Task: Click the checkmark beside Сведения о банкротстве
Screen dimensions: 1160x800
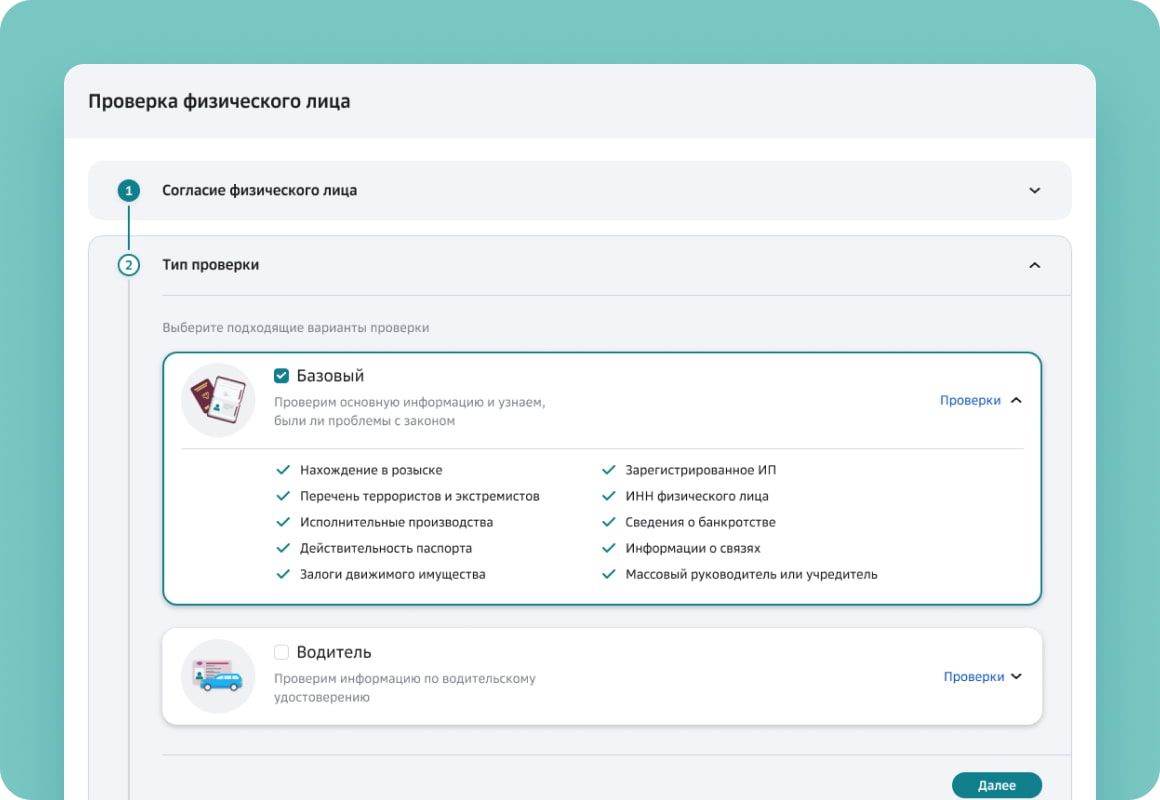Action: (x=608, y=522)
